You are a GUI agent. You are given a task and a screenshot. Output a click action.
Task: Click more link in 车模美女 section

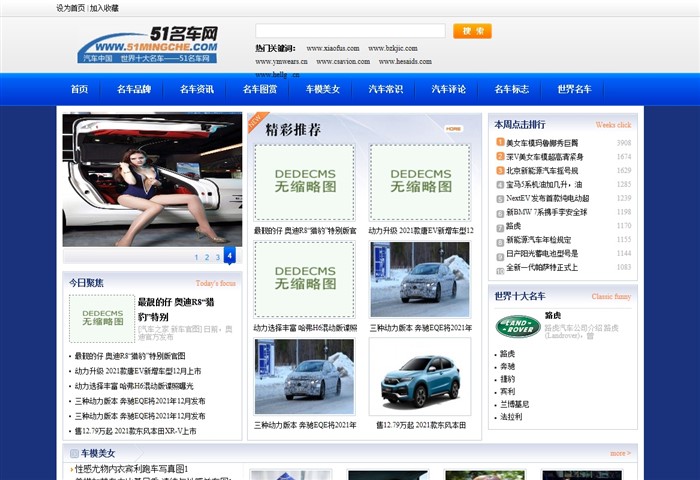coord(621,453)
